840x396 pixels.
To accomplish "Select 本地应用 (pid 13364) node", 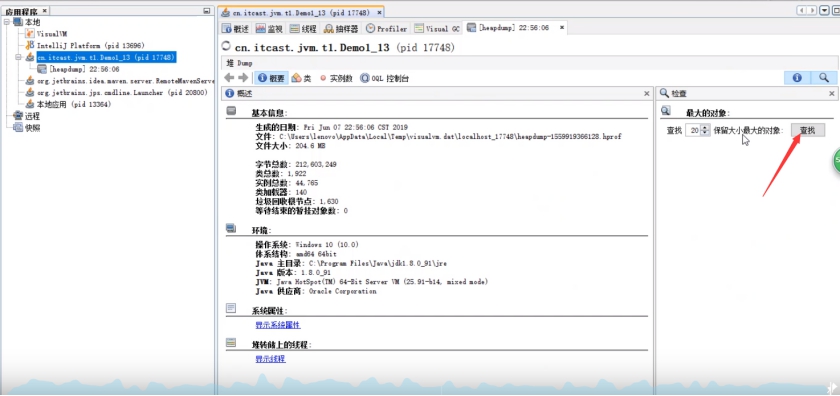I will coord(73,104).
